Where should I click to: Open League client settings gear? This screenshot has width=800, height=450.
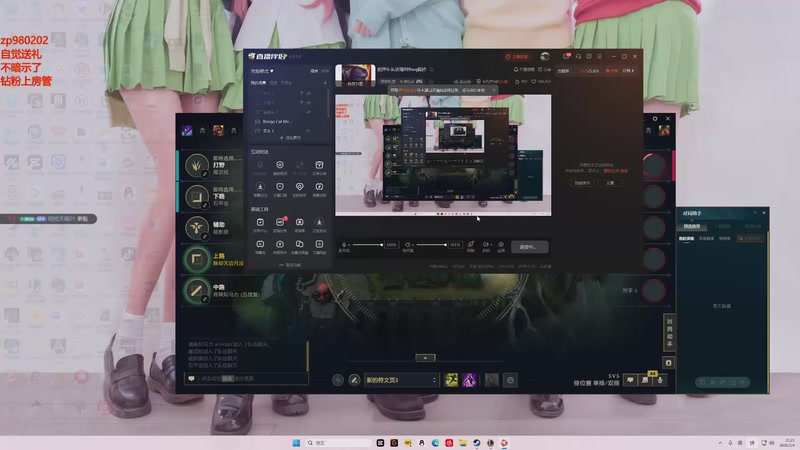(x=655, y=119)
